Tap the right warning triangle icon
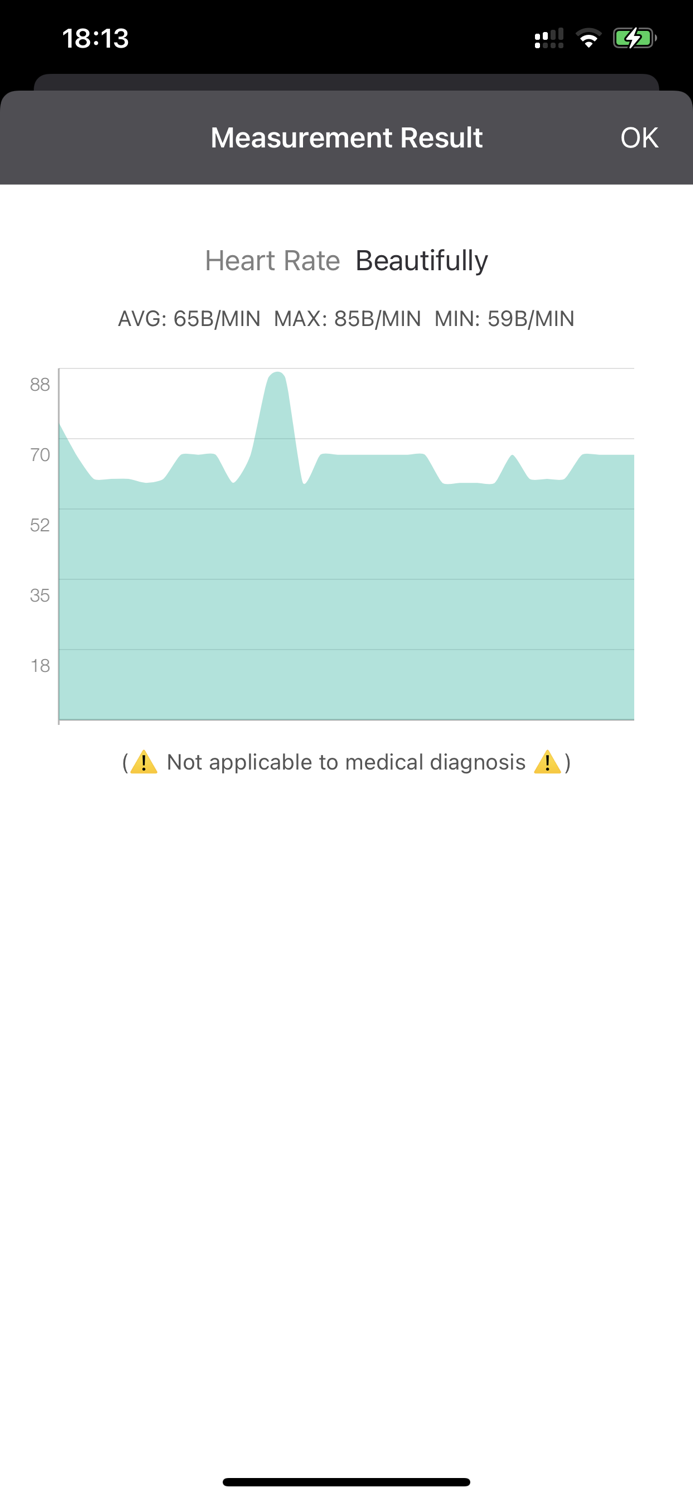Image resolution: width=693 pixels, height=1500 pixels. click(548, 762)
